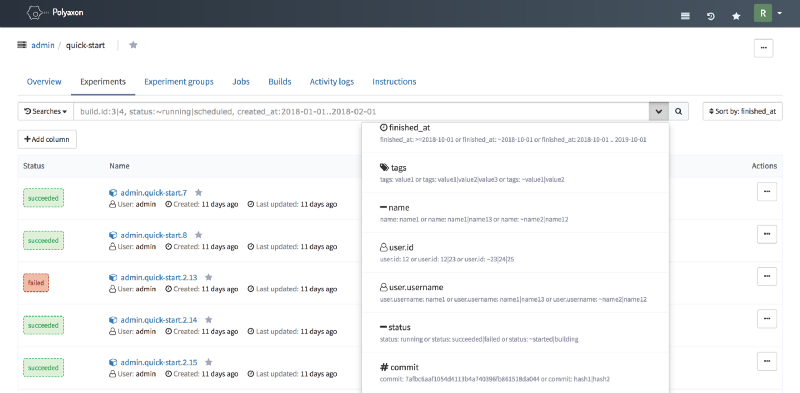
Task: Click succeeded badge of admin.quick-start.7
Action: [x=43, y=198]
